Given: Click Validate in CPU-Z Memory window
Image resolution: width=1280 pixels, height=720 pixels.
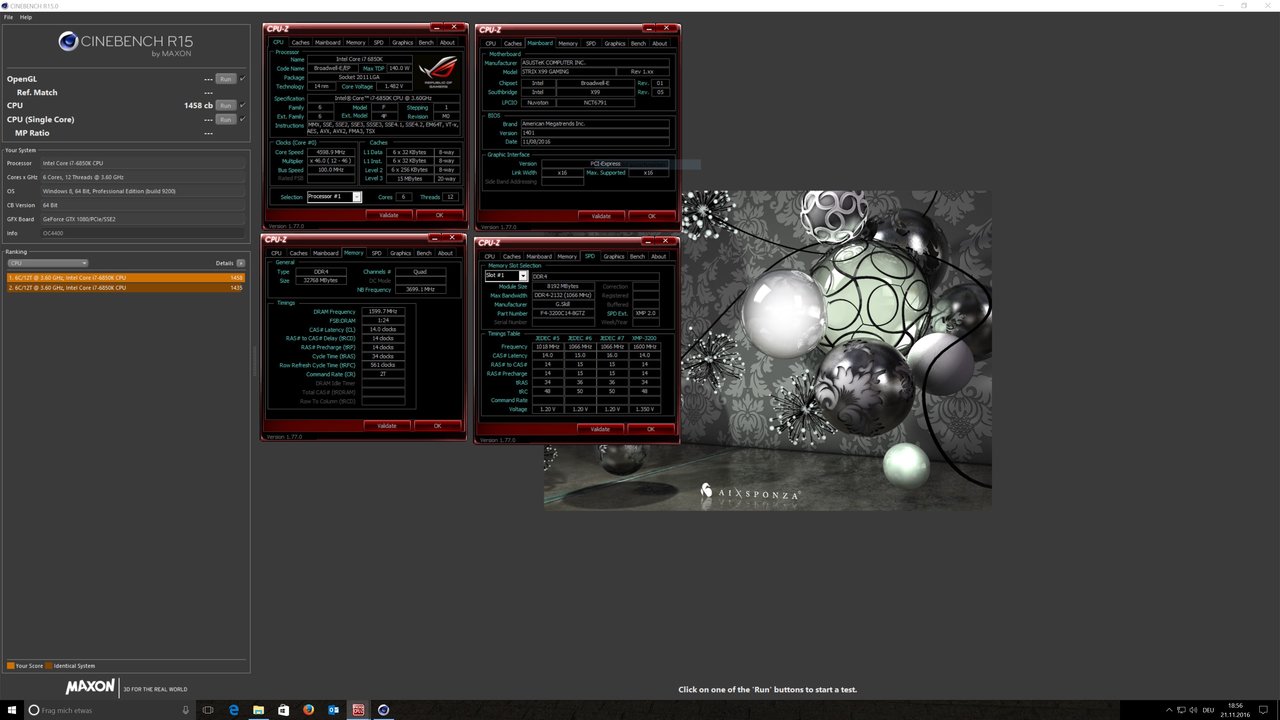Looking at the screenshot, I should click(387, 426).
